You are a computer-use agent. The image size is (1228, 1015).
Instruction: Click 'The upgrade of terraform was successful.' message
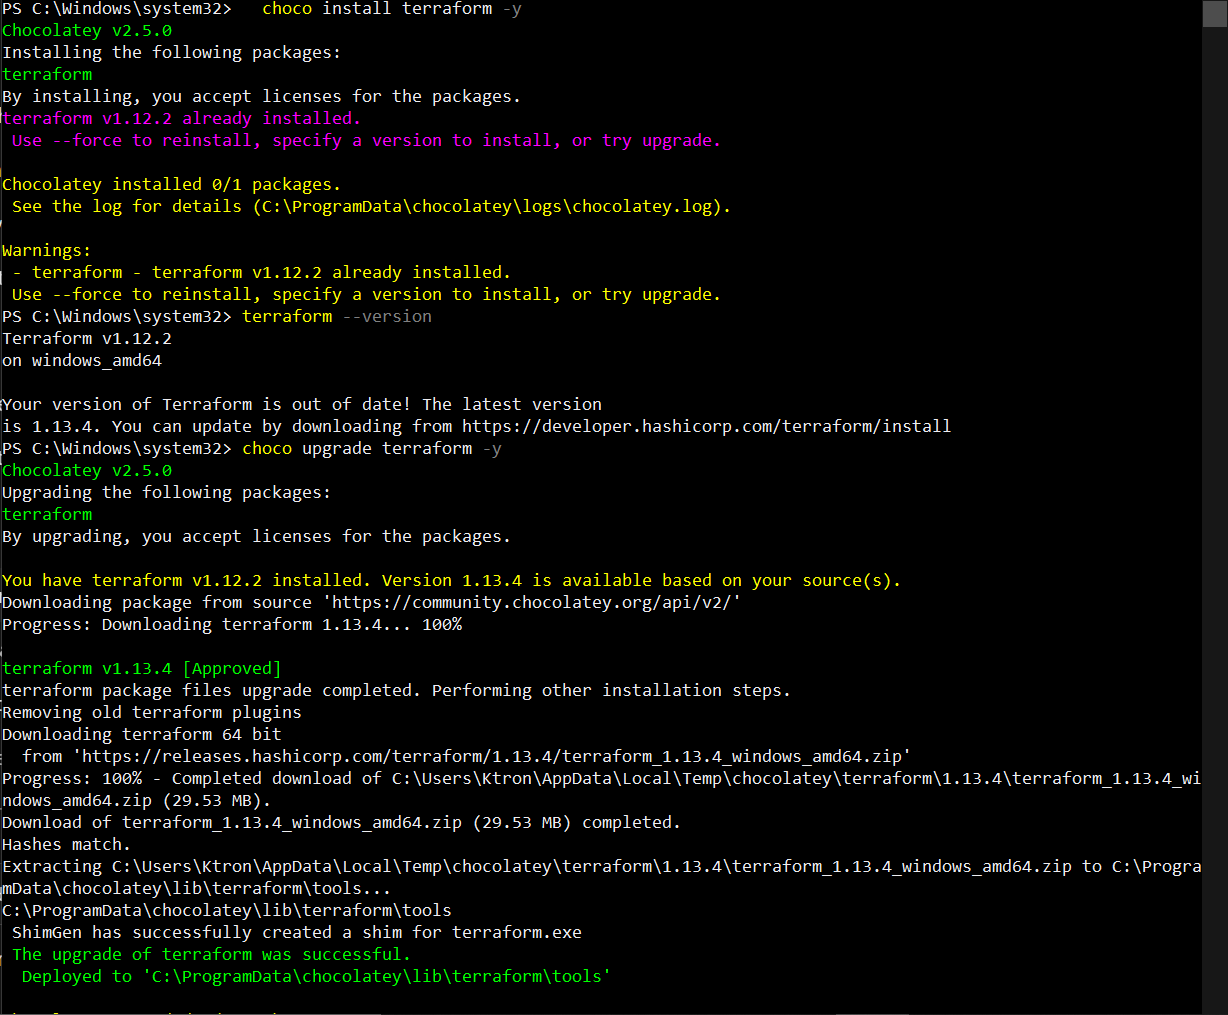pos(211,954)
